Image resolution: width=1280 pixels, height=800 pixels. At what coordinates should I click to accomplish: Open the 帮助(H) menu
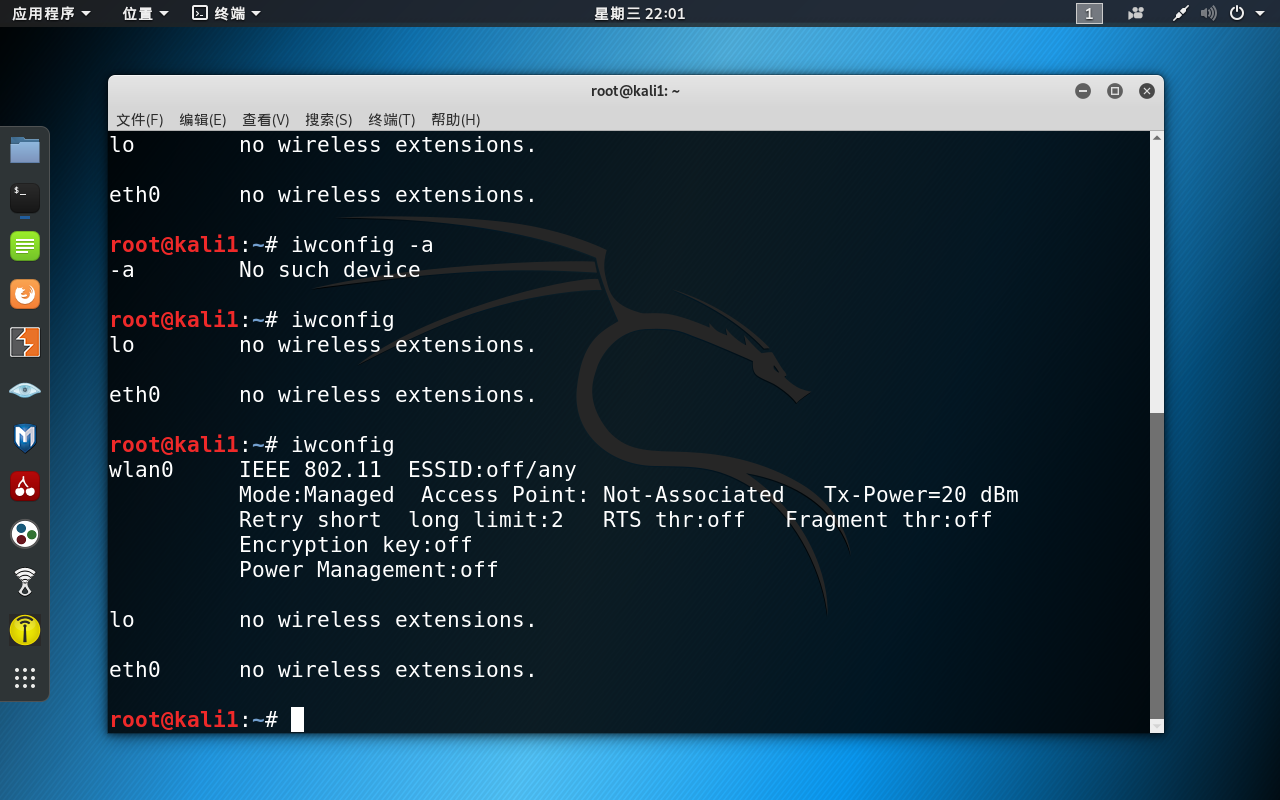point(456,119)
